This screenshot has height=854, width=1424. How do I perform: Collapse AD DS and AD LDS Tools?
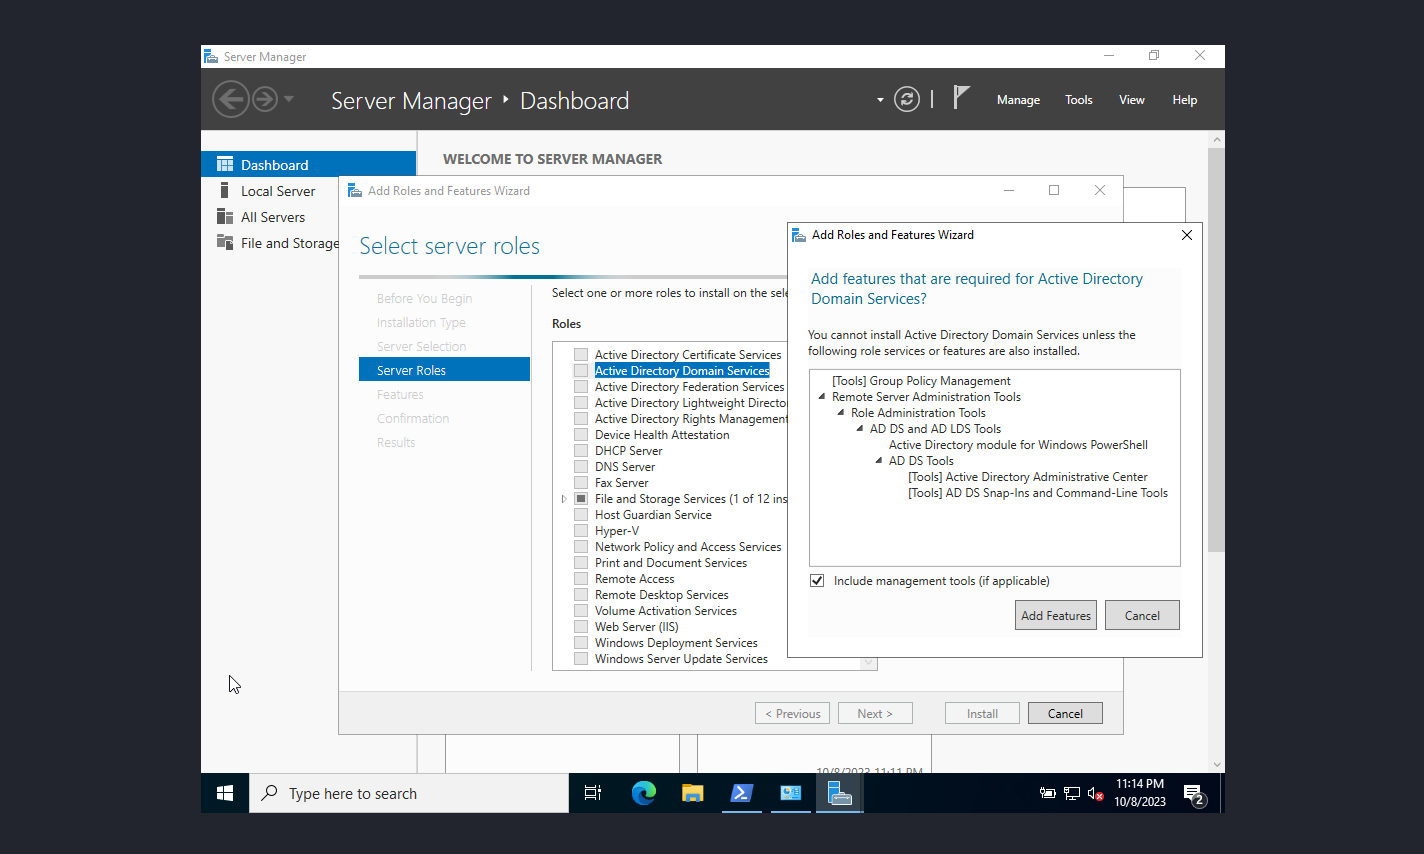click(860, 429)
